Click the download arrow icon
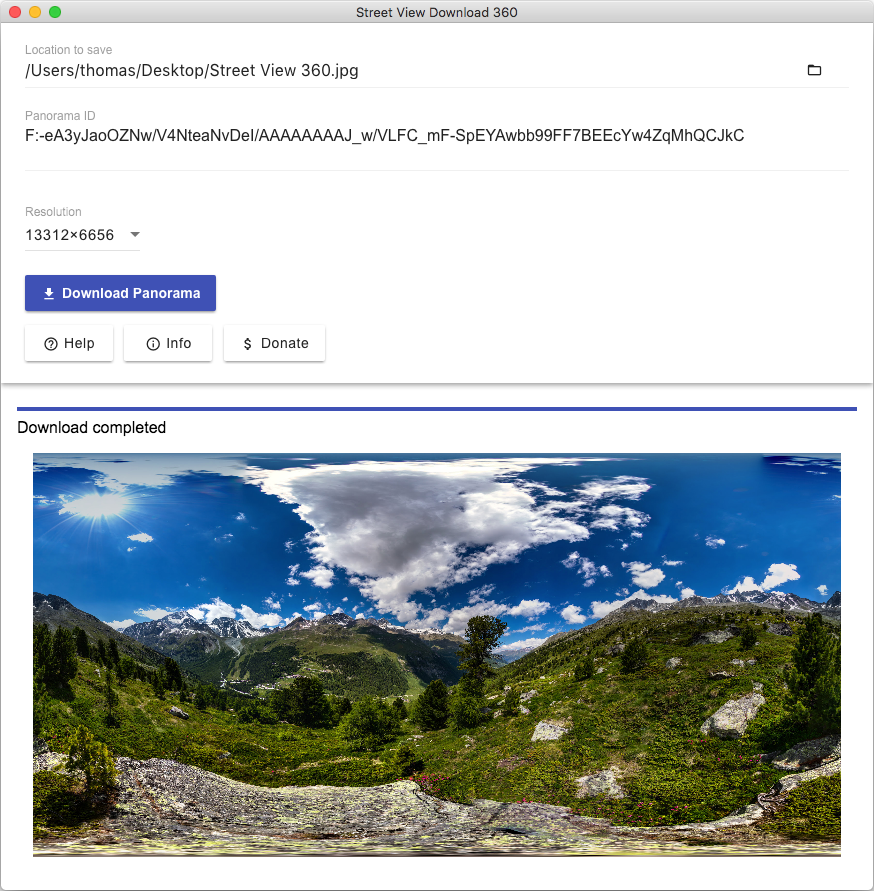Screen dimensions: 874x891 coord(49,293)
